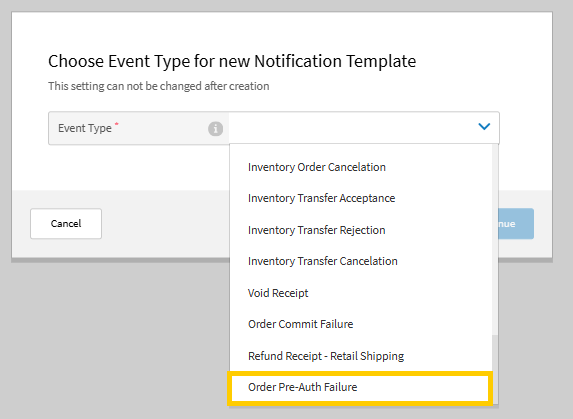Collapse the Event Type dropdown chevron
The image size is (573, 419).
tap(484, 127)
